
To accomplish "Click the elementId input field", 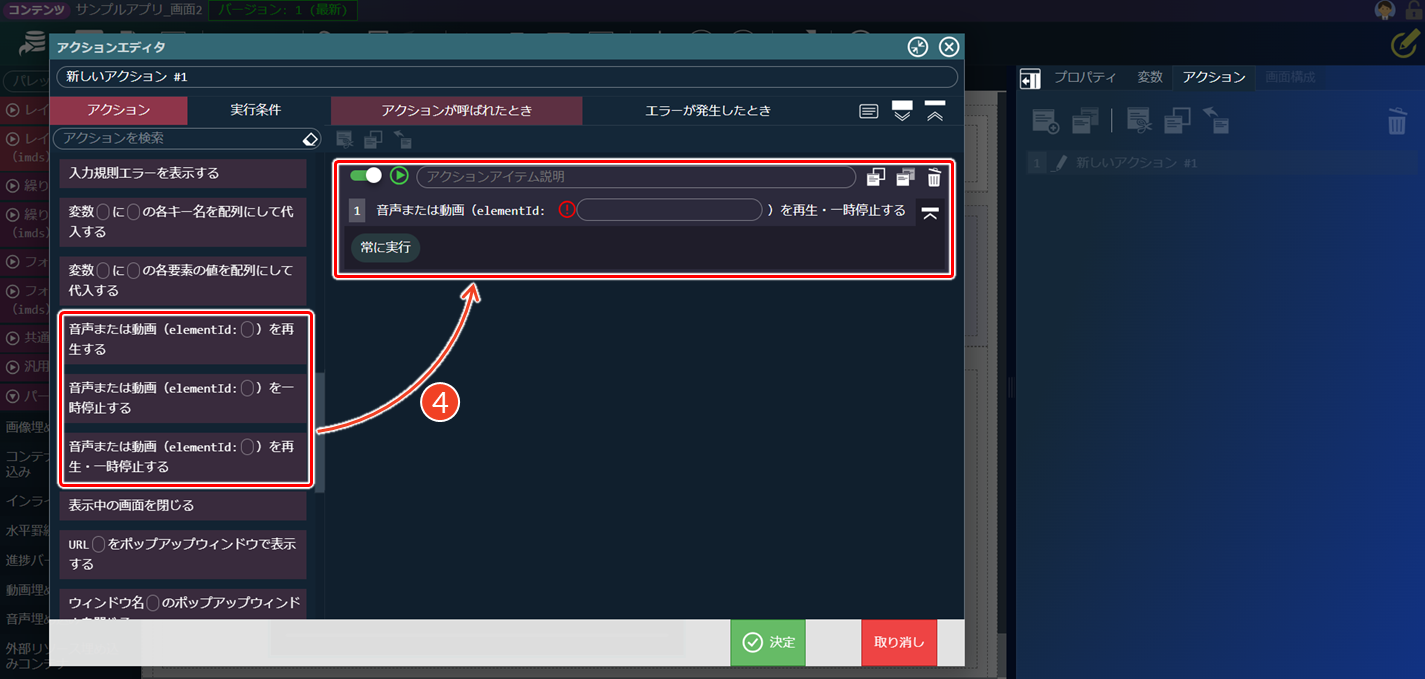I will 669,210.
